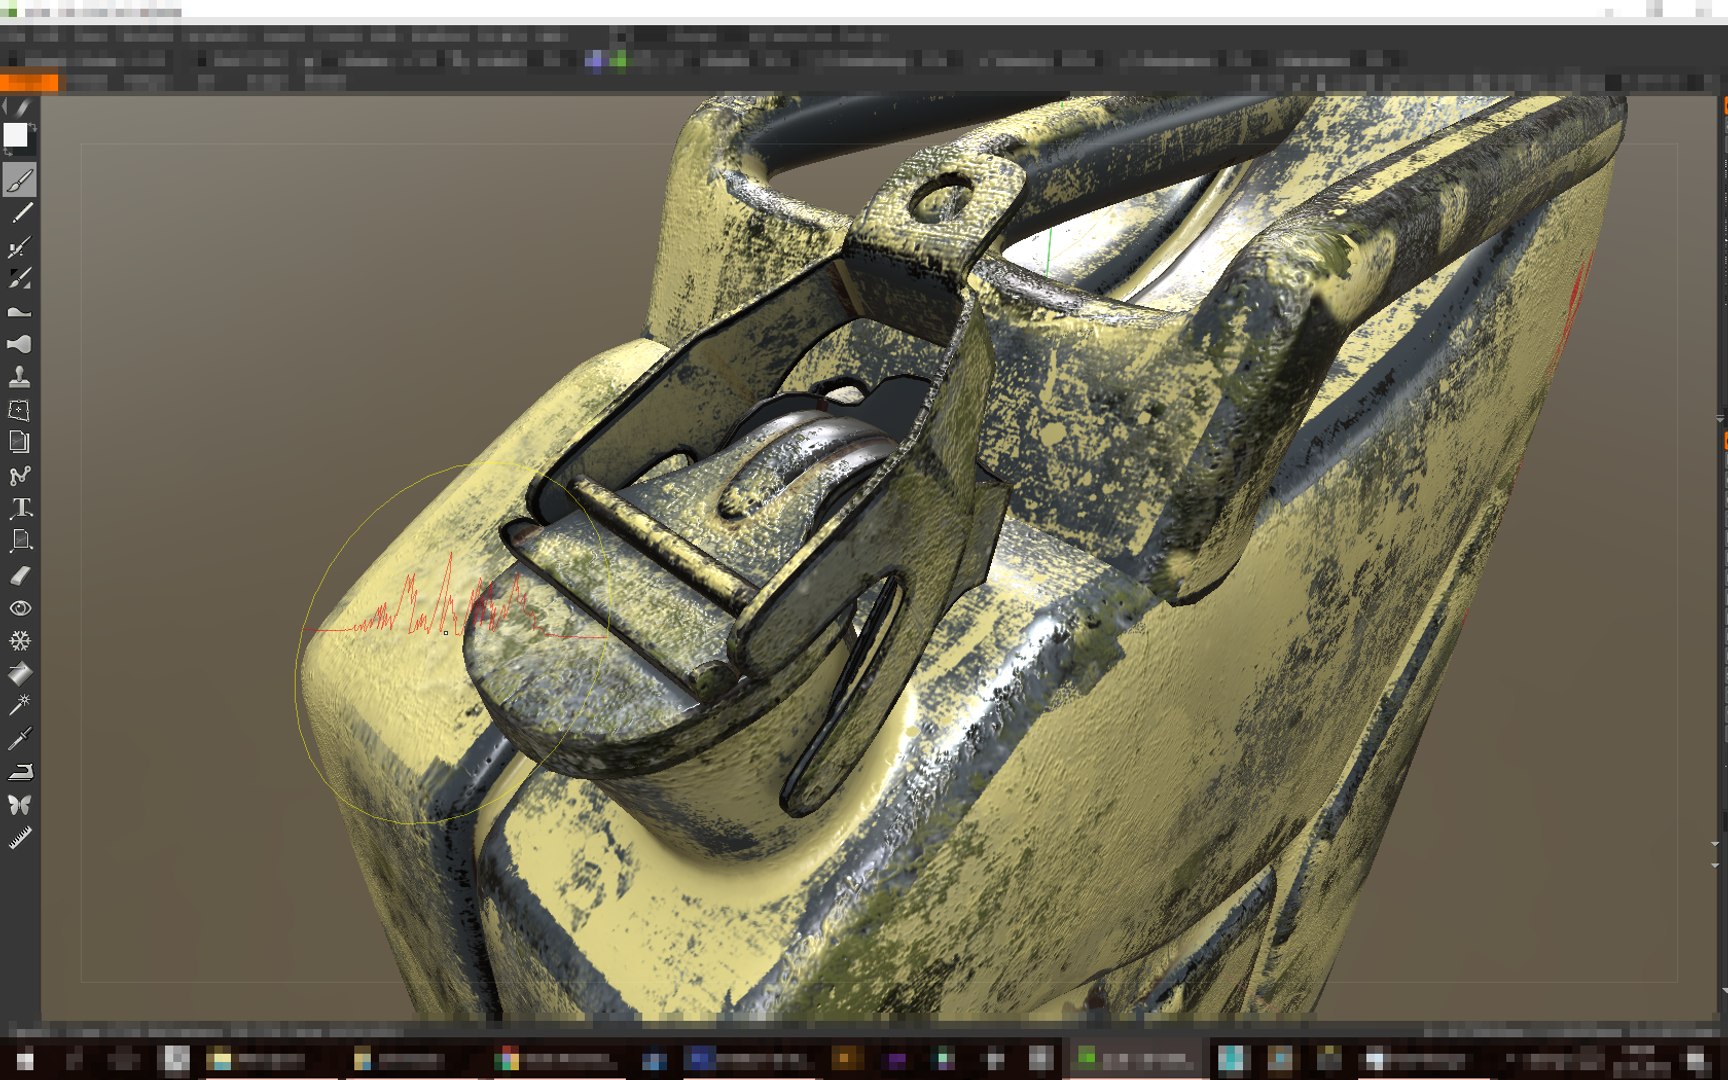Select the Clone stamp tool

[x=20, y=377]
